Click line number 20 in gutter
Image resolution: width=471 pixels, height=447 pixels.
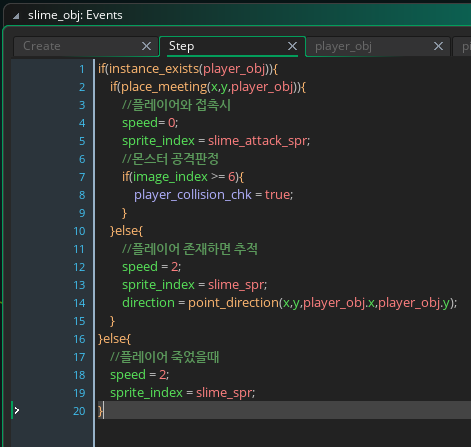(79, 411)
